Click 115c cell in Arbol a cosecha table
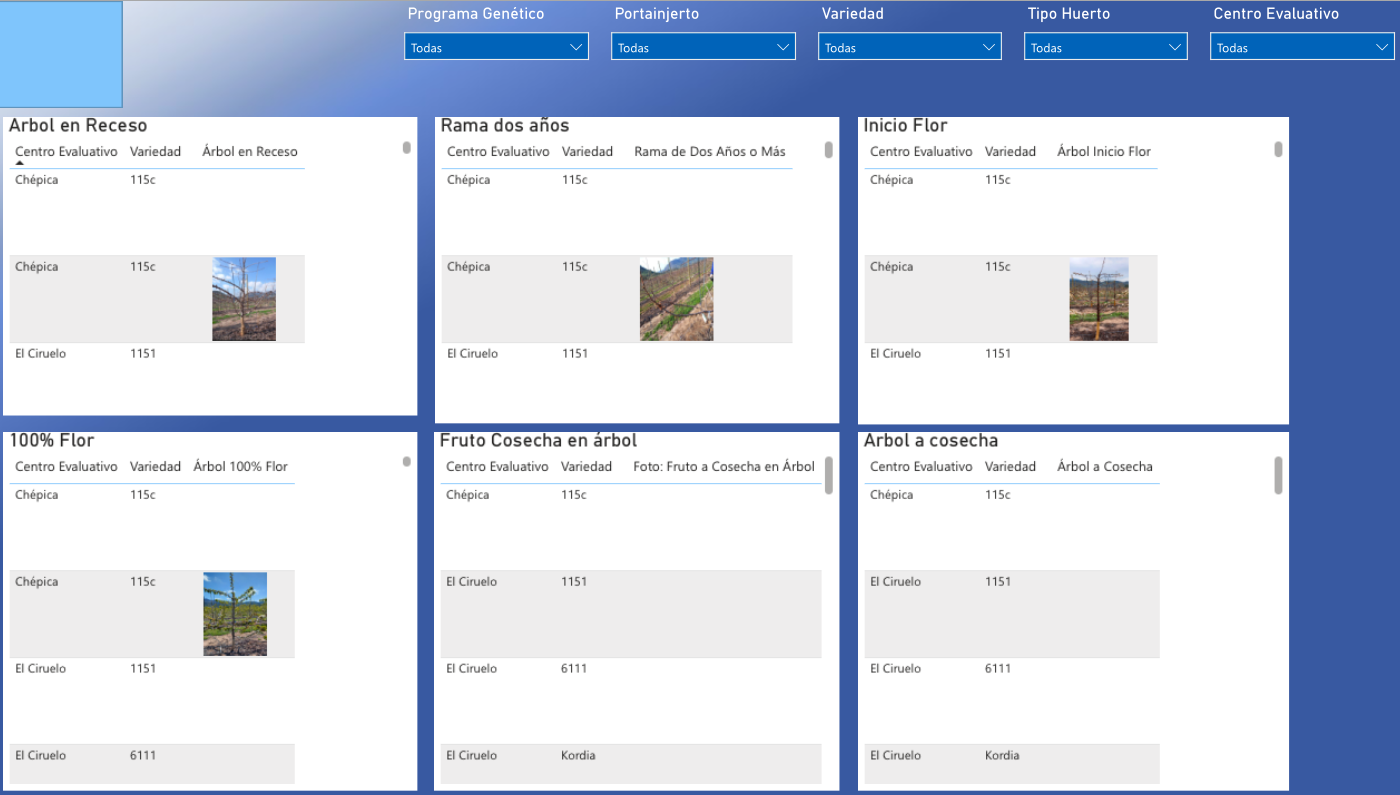Viewport: 1400px width, 795px height. click(x=998, y=495)
